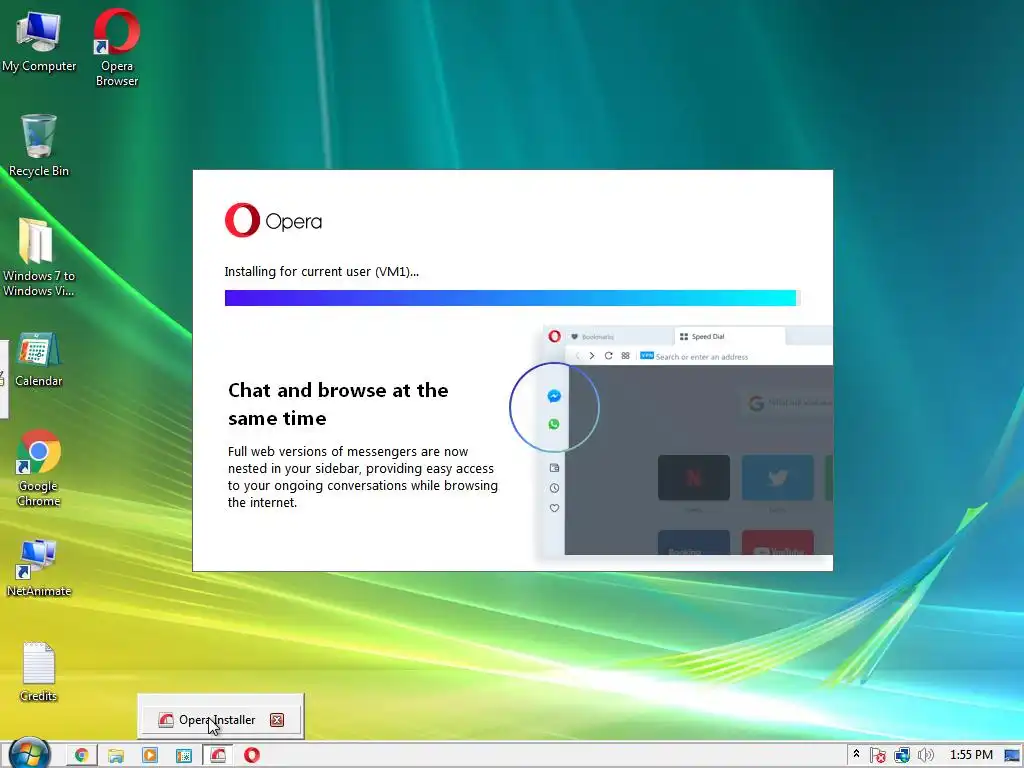This screenshot has height=768, width=1024.
Task: Click the 'Chat and browse at the same time' heading
Action: pos(338,404)
